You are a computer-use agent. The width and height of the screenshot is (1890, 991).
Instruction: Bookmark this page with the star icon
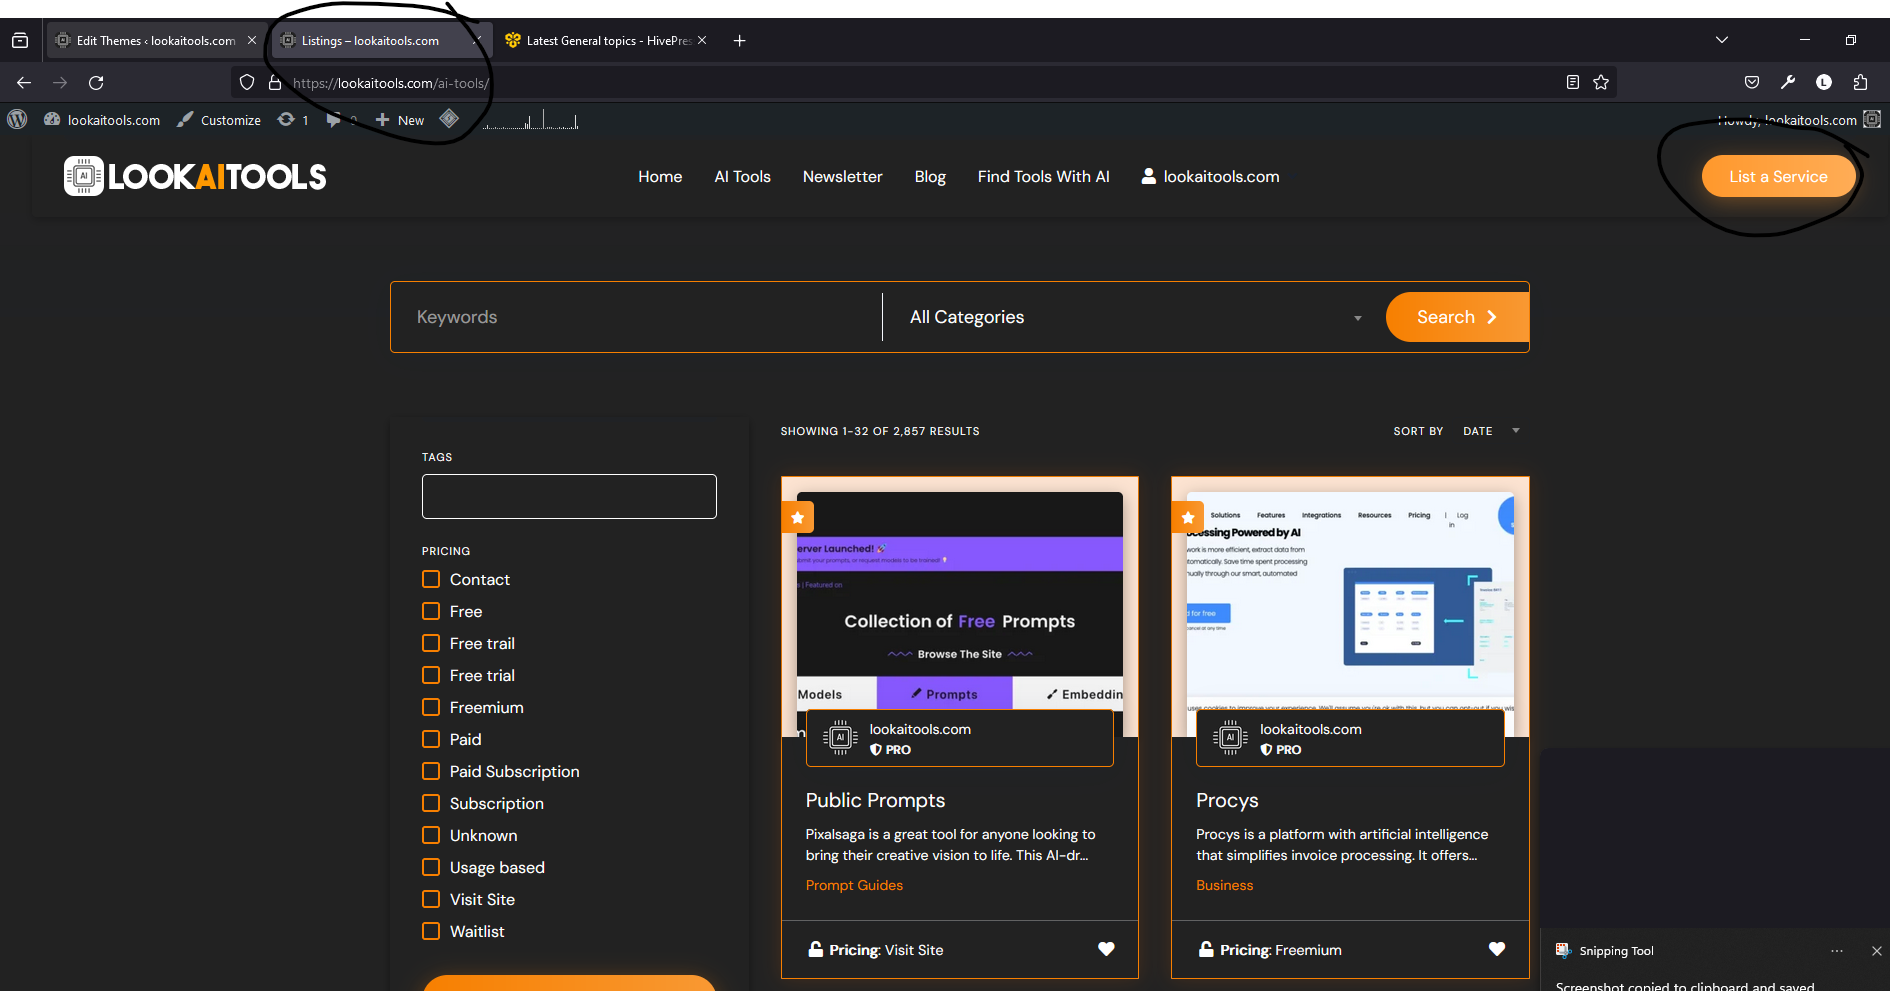[x=1601, y=82]
